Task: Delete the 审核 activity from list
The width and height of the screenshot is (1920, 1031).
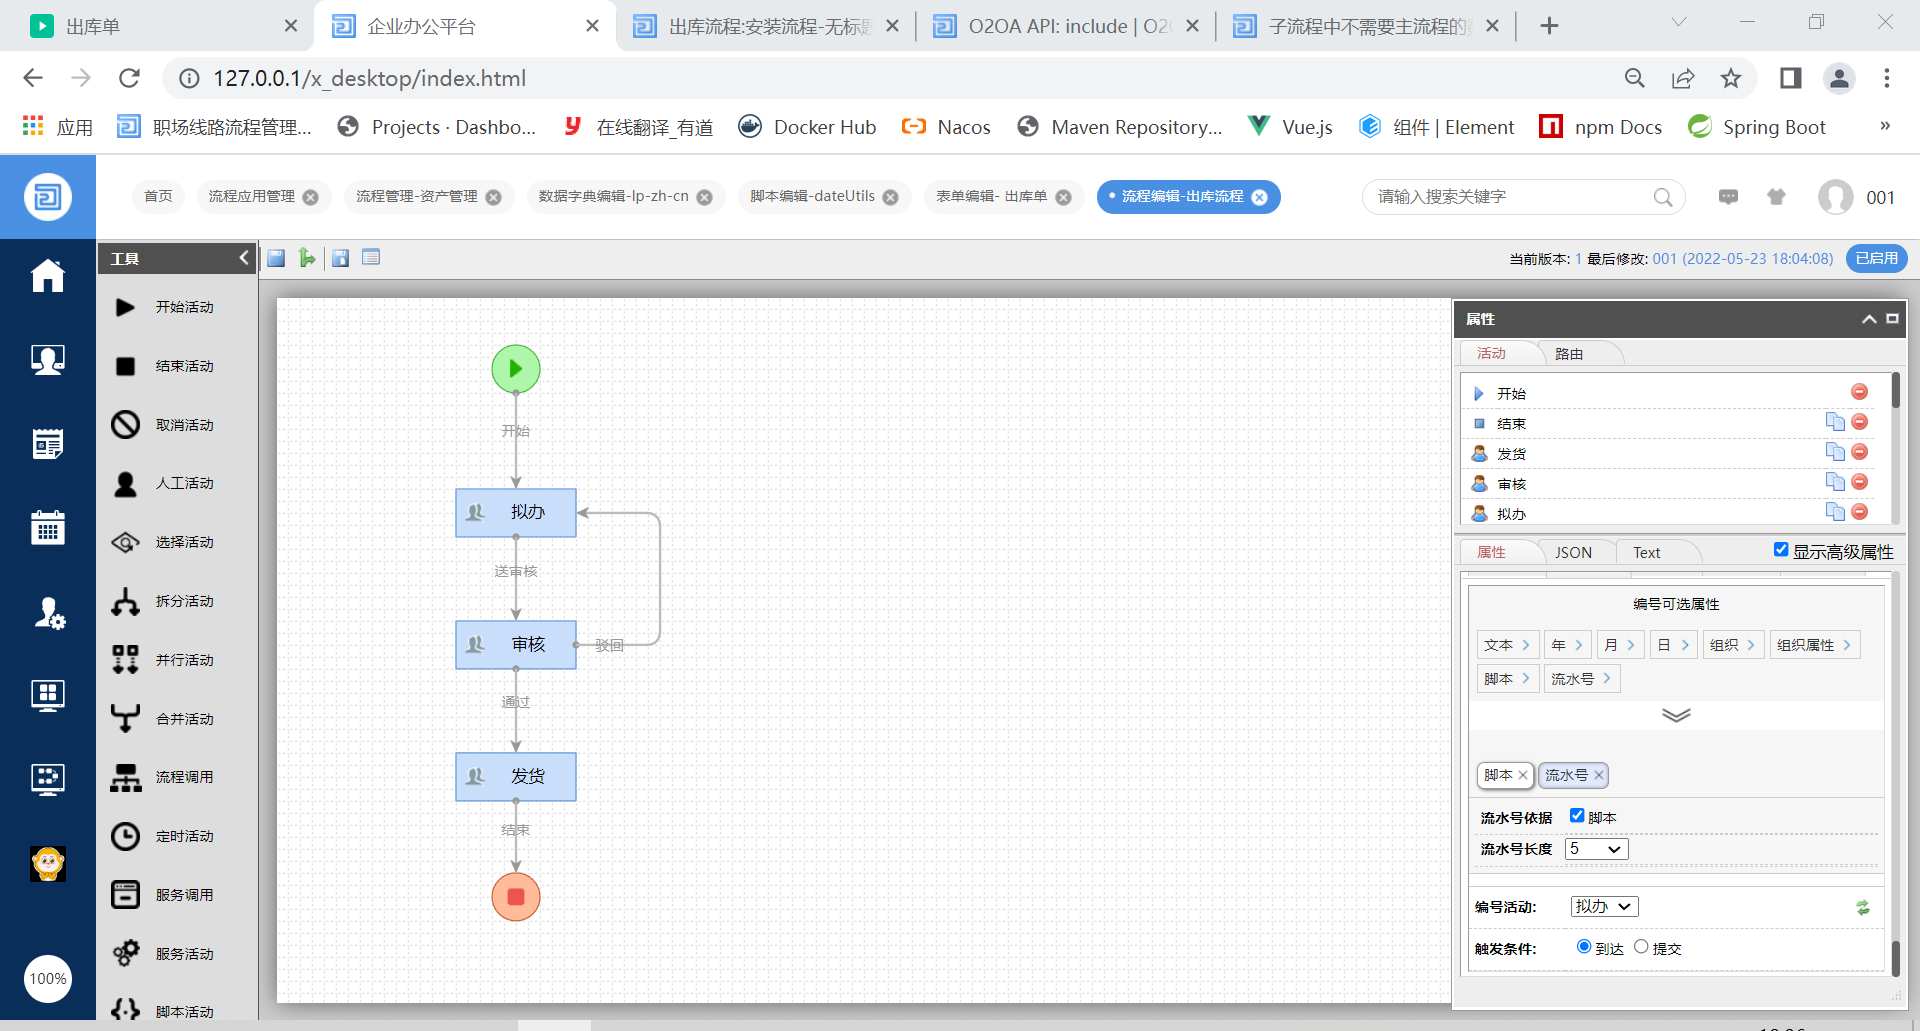Action: tap(1860, 482)
